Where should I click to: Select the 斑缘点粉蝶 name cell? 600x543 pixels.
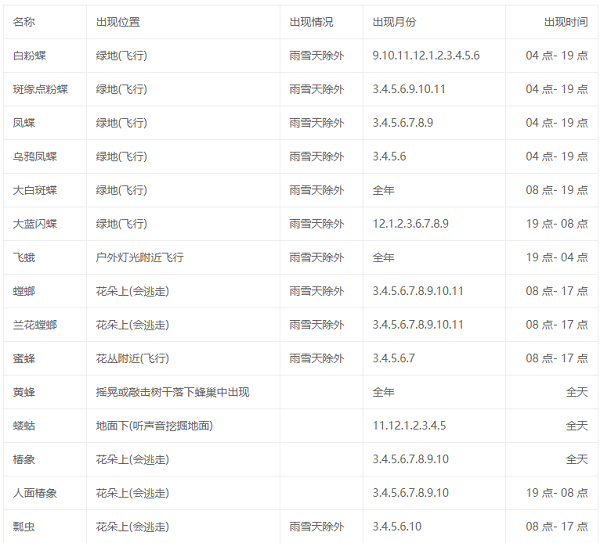40,89
